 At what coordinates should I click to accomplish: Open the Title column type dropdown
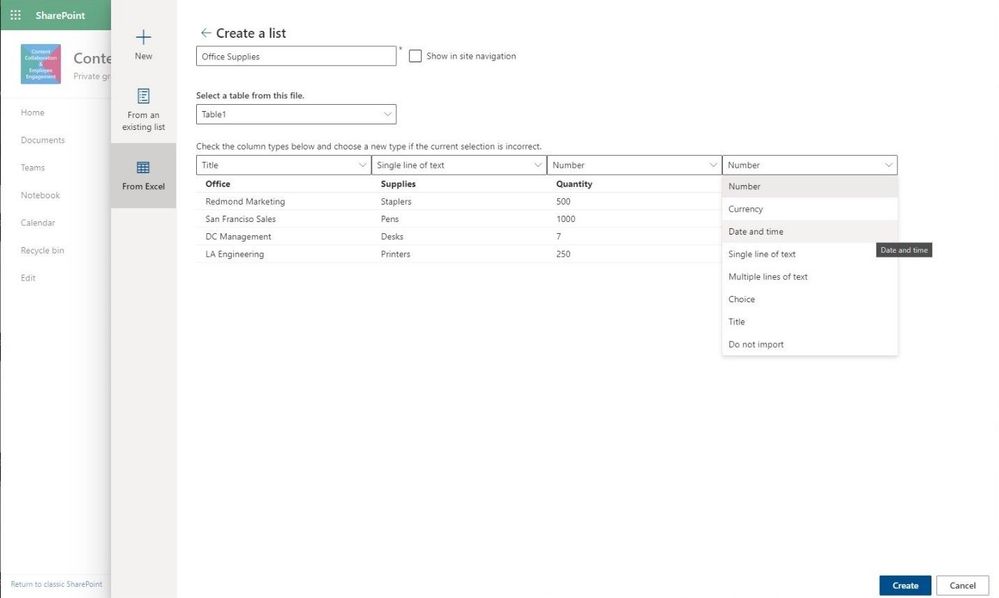[x=283, y=165]
